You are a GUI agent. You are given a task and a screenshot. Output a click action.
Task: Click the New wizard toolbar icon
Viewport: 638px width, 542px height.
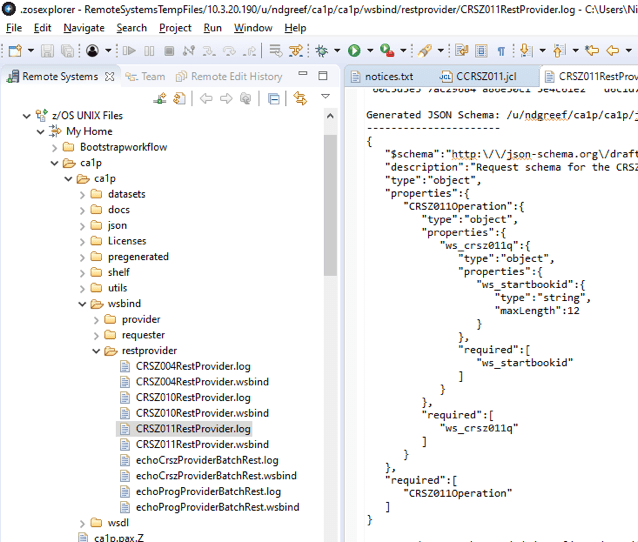(15, 51)
